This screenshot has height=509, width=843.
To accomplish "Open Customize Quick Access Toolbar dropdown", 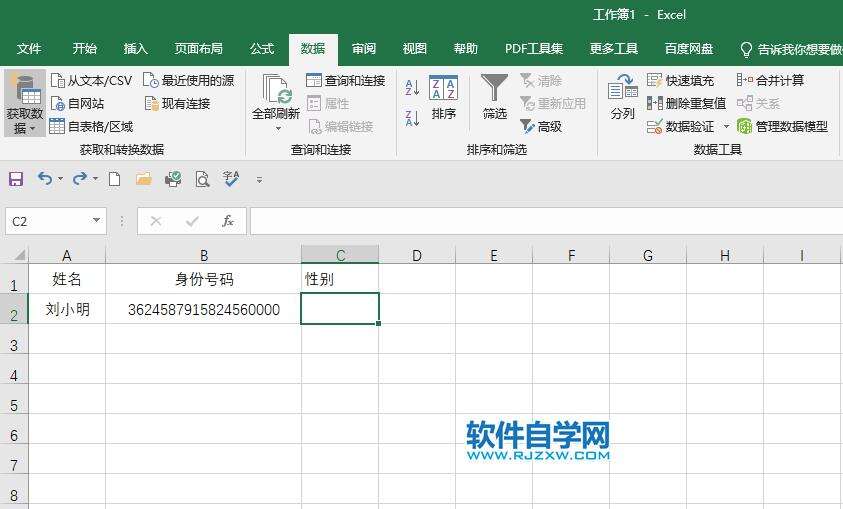I will [x=259, y=180].
